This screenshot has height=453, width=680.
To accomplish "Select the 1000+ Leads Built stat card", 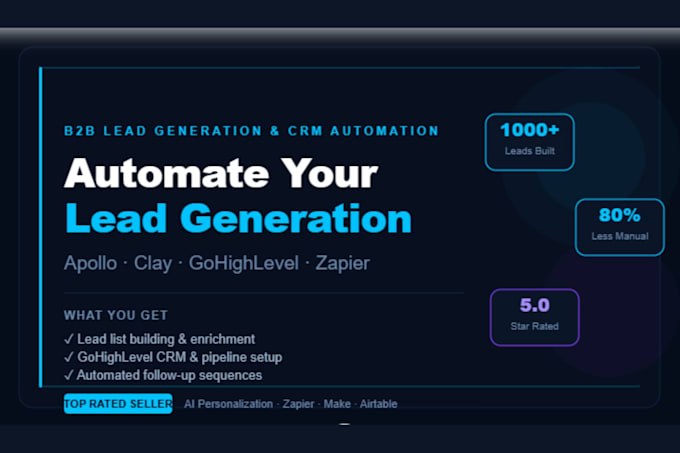I will (530, 142).
